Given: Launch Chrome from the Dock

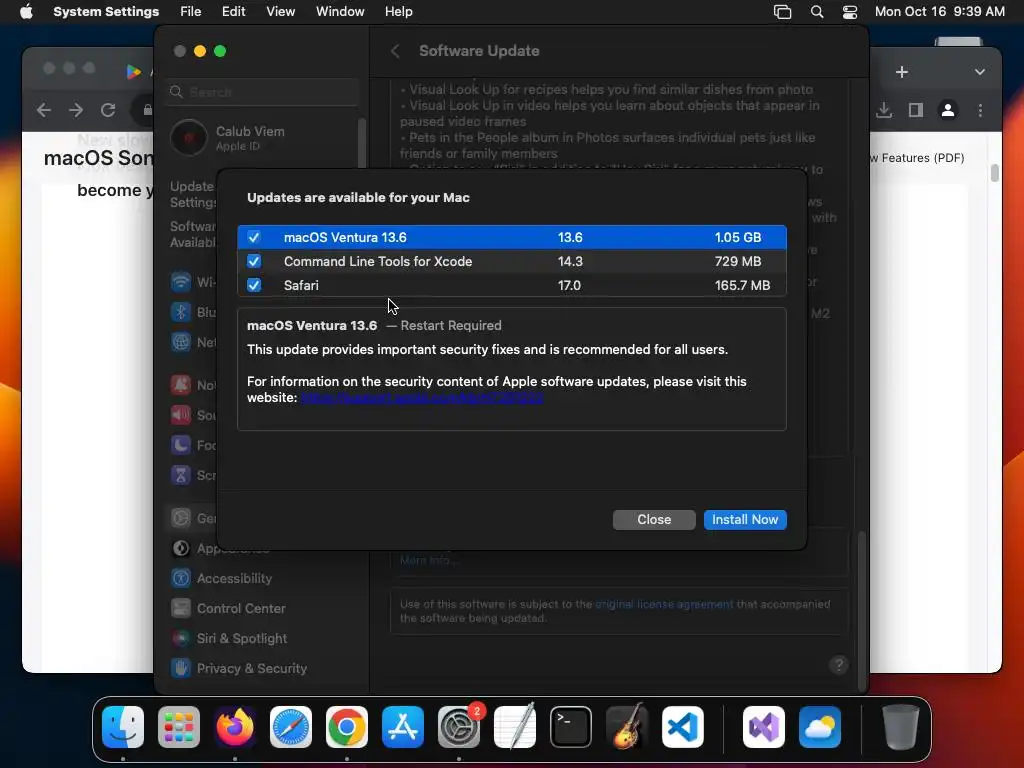Looking at the screenshot, I should [347, 727].
